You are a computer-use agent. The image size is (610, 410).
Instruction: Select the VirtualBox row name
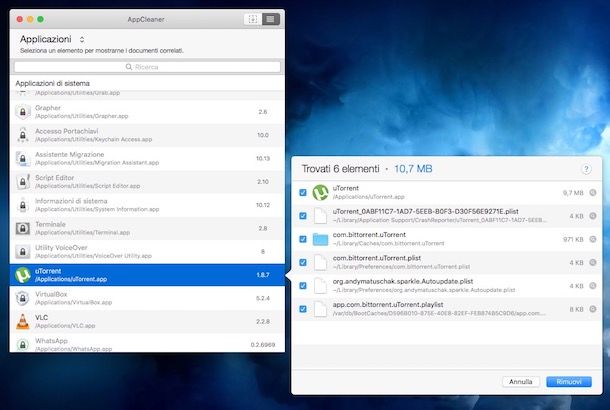[51, 294]
